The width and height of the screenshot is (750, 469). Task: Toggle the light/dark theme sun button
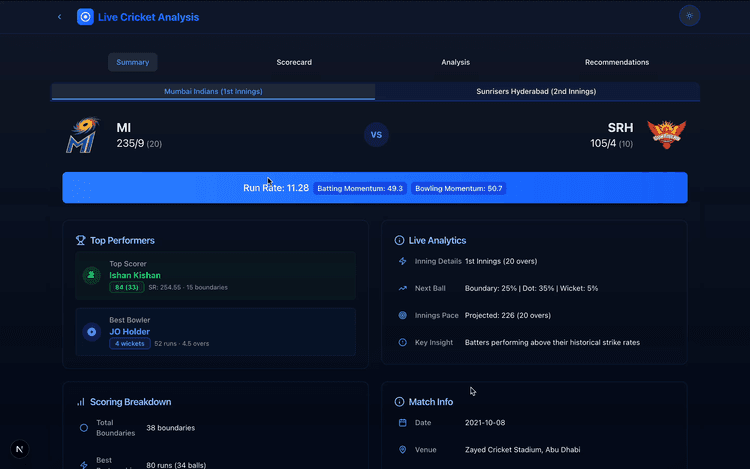tap(689, 16)
